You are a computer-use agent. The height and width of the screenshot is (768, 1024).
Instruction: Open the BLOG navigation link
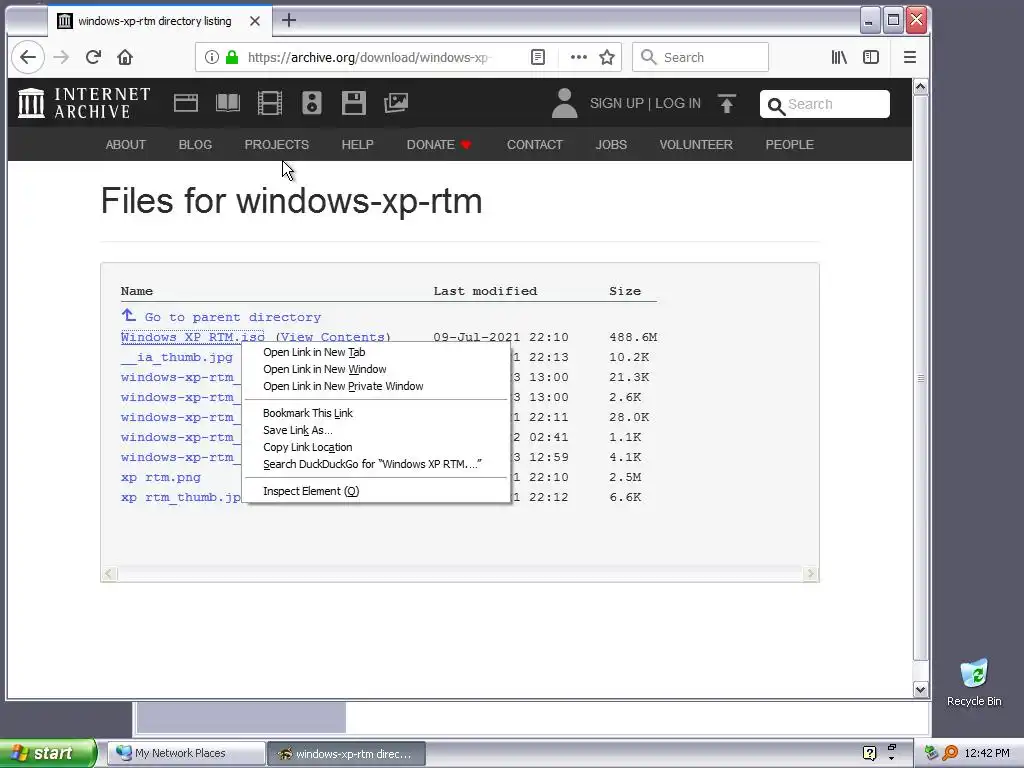tap(195, 144)
